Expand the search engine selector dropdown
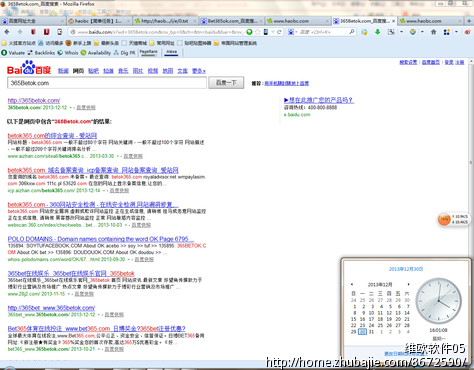The image size is (474, 370). tap(292, 32)
